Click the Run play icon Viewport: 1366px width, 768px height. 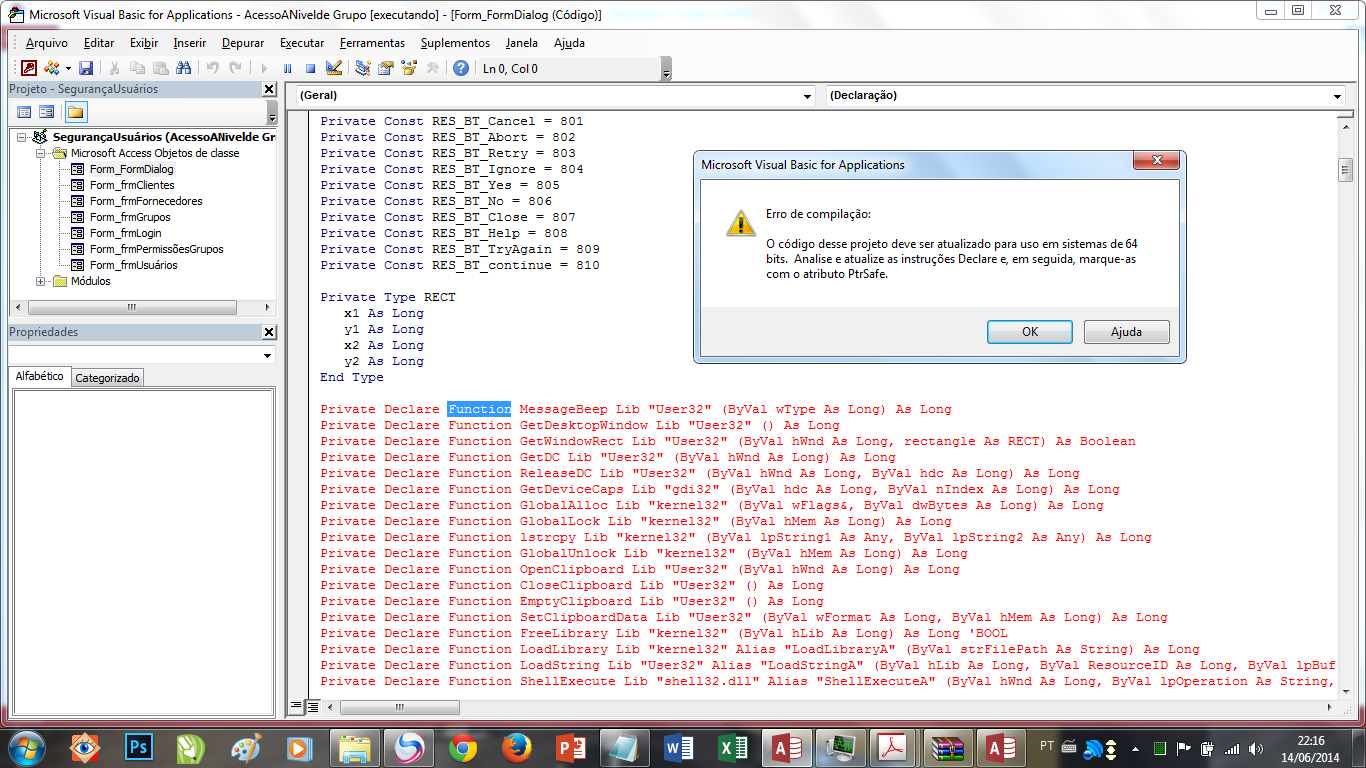(x=264, y=68)
